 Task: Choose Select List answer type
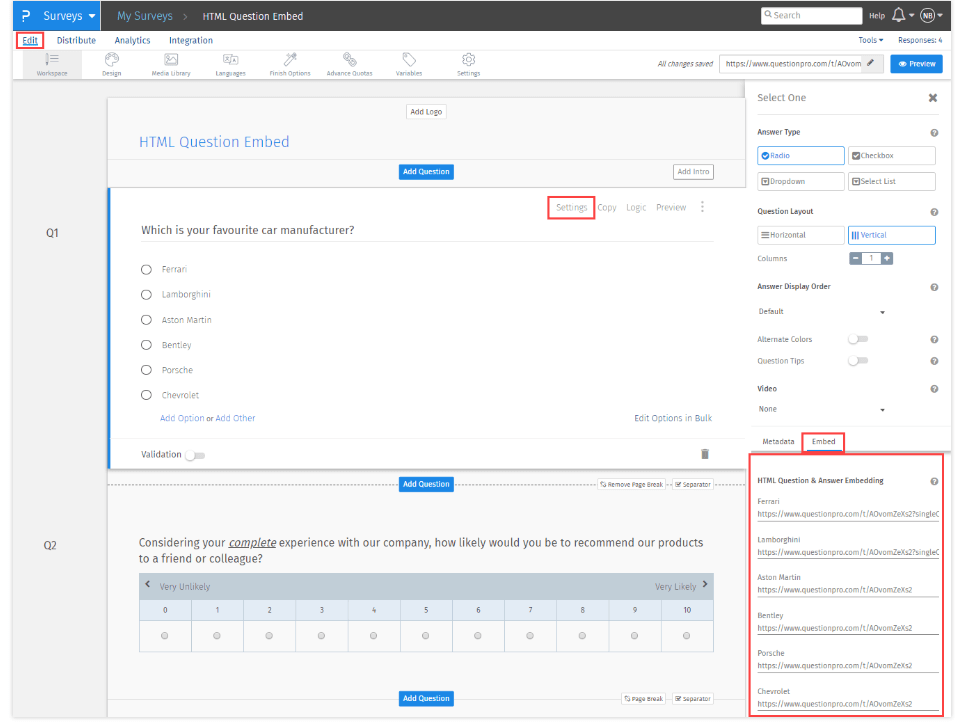[892, 182]
